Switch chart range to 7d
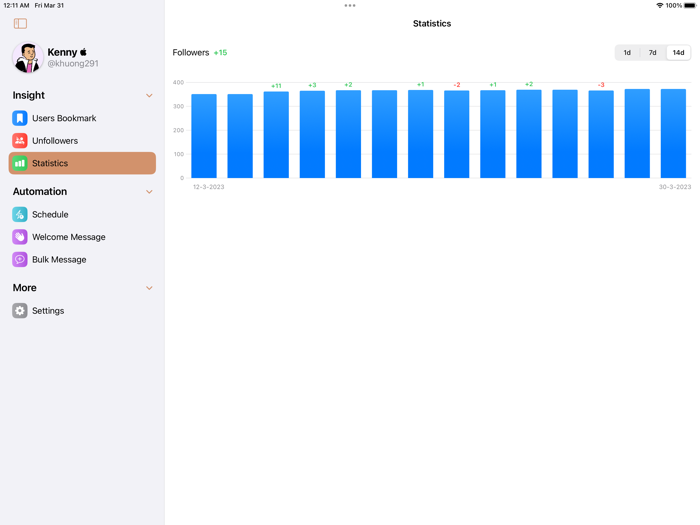The height and width of the screenshot is (525, 700). coord(653,53)
